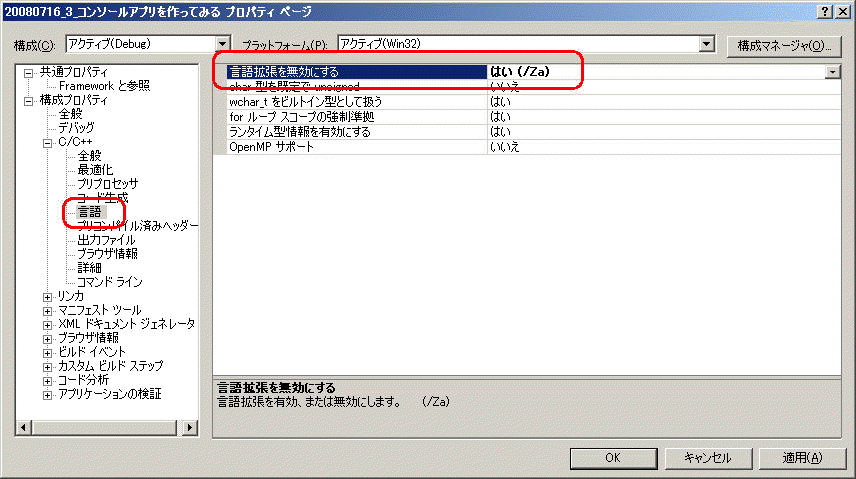Open the 構成 (Configuration) dropdown

[223, 44]
